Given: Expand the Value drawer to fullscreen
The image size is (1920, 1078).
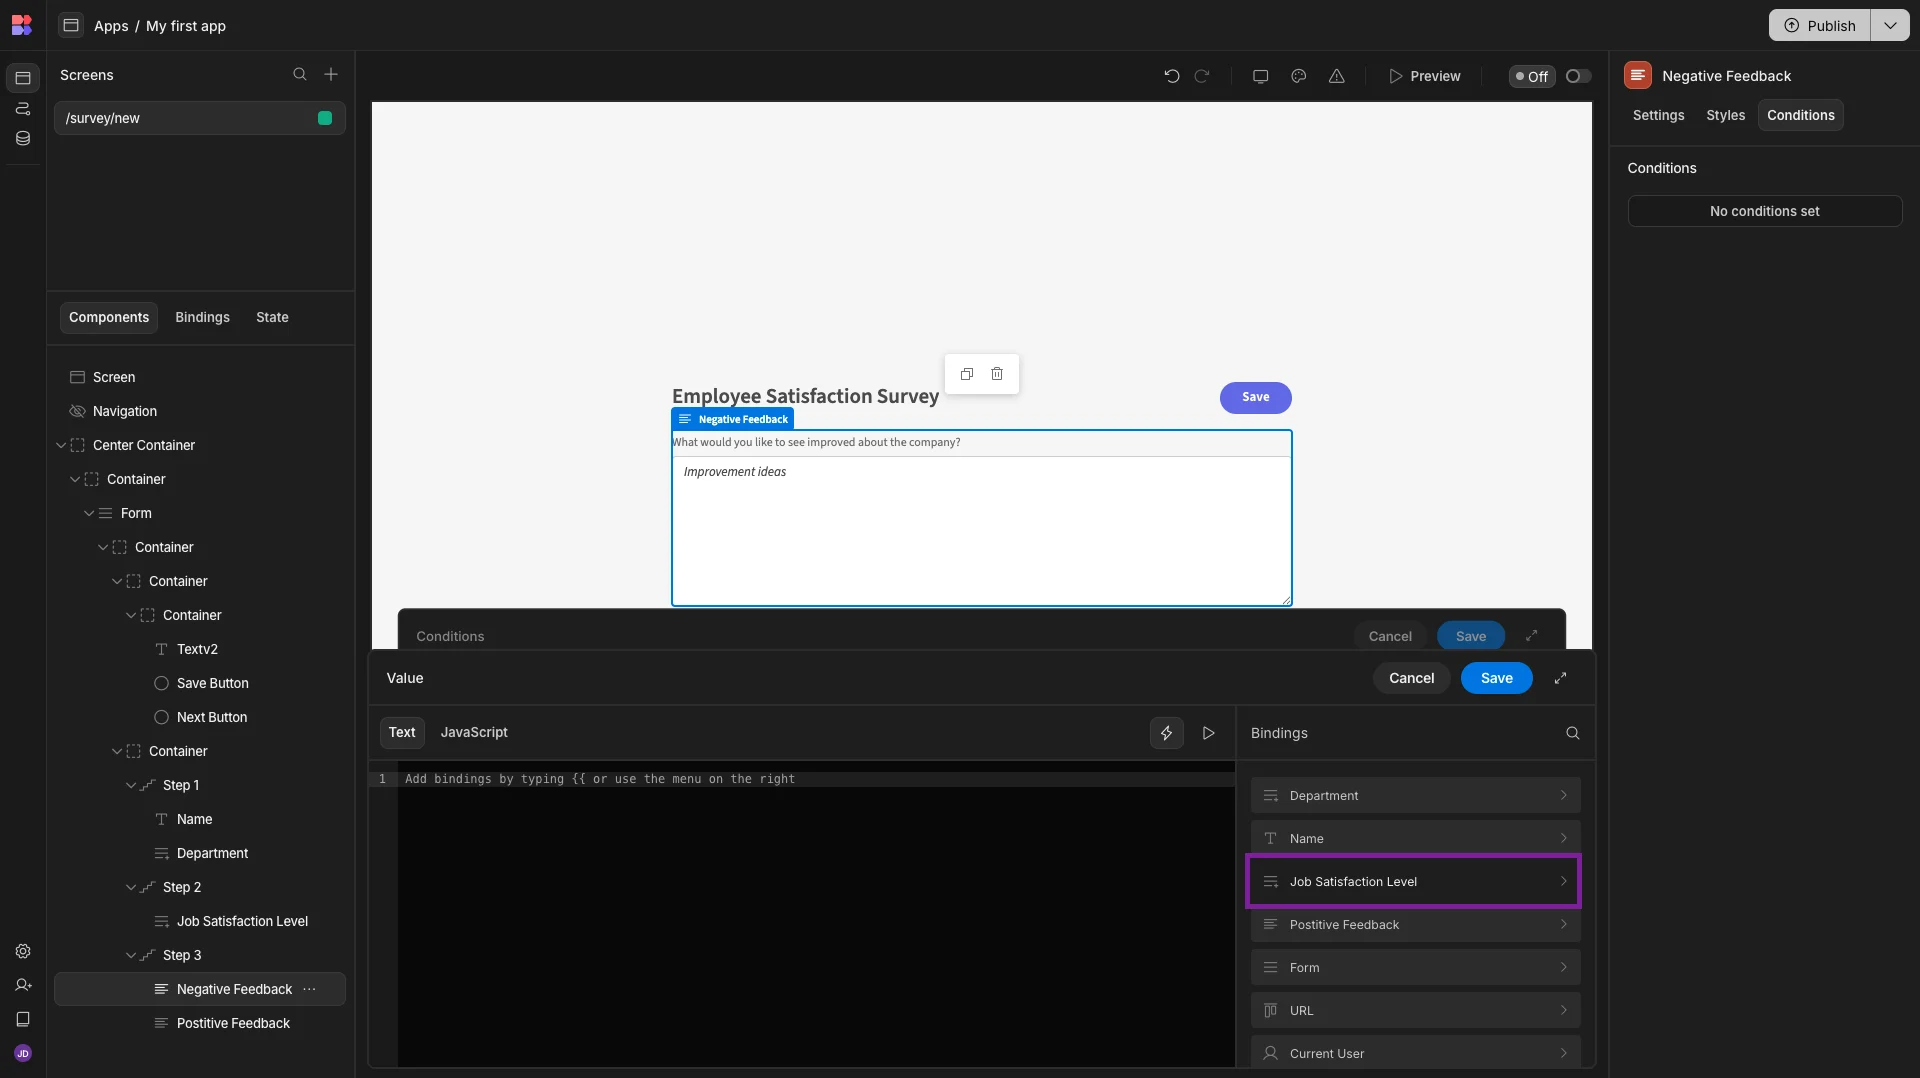Looking at the screenshot, I should coord(1560,678).
